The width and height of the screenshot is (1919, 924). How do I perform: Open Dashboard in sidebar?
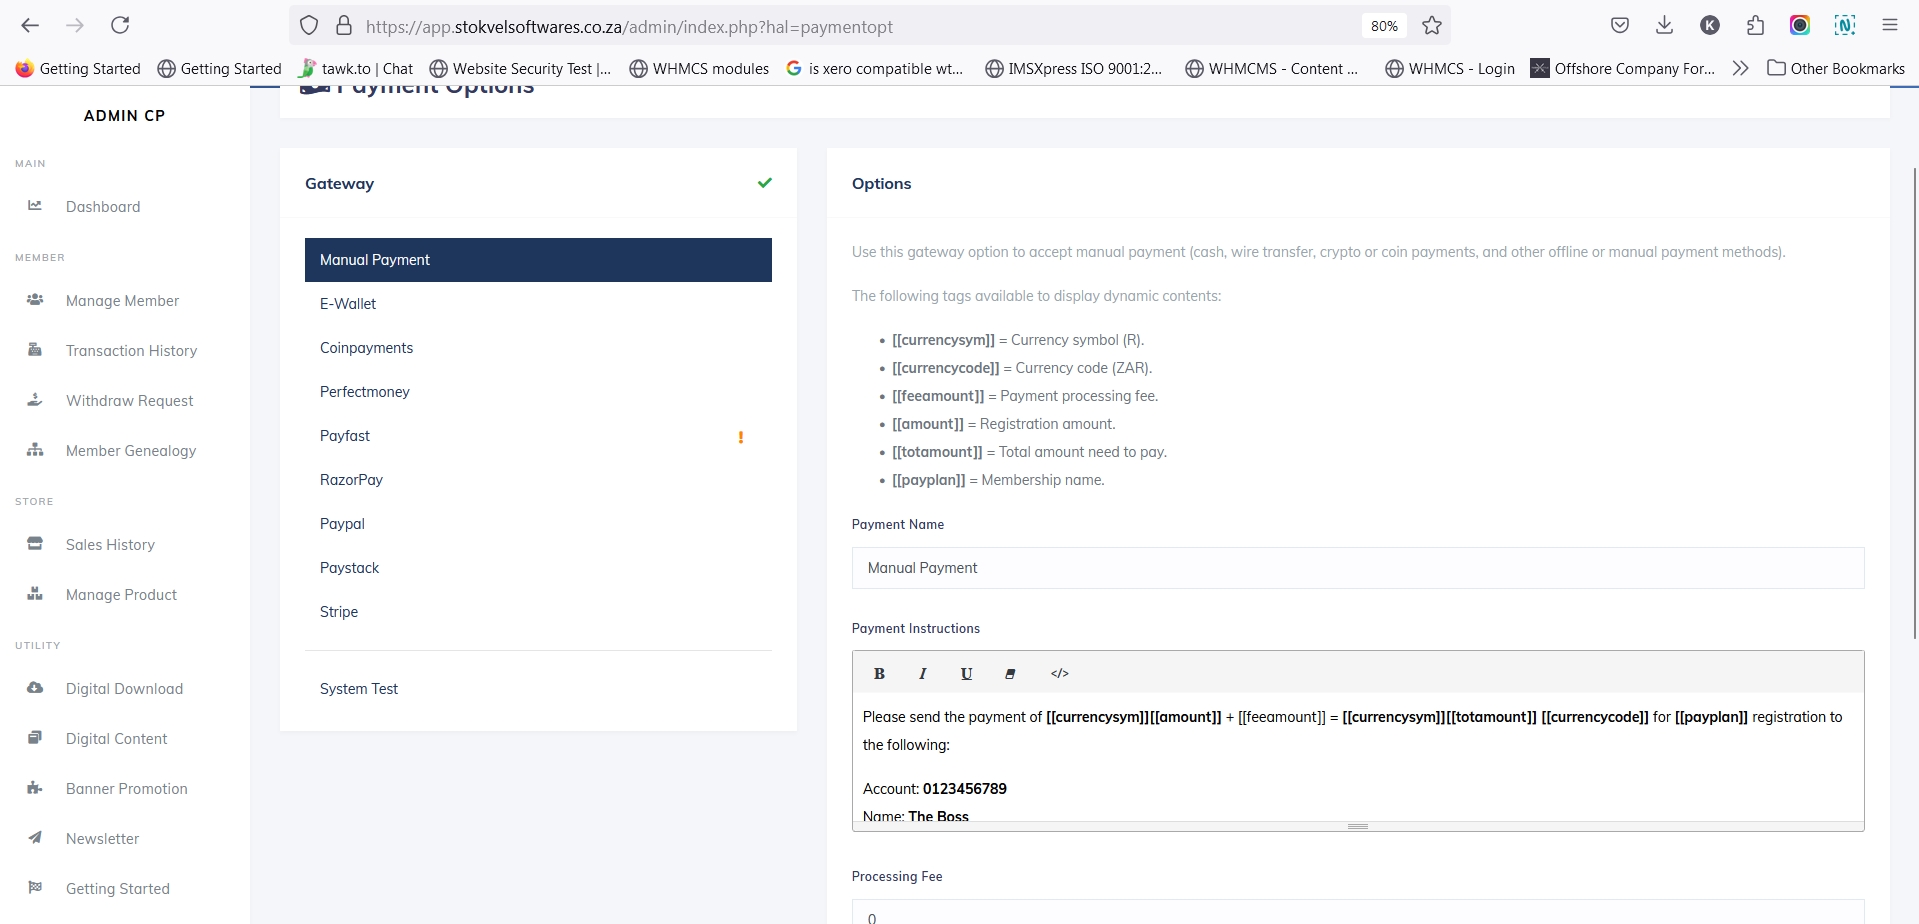pos(103,207)
